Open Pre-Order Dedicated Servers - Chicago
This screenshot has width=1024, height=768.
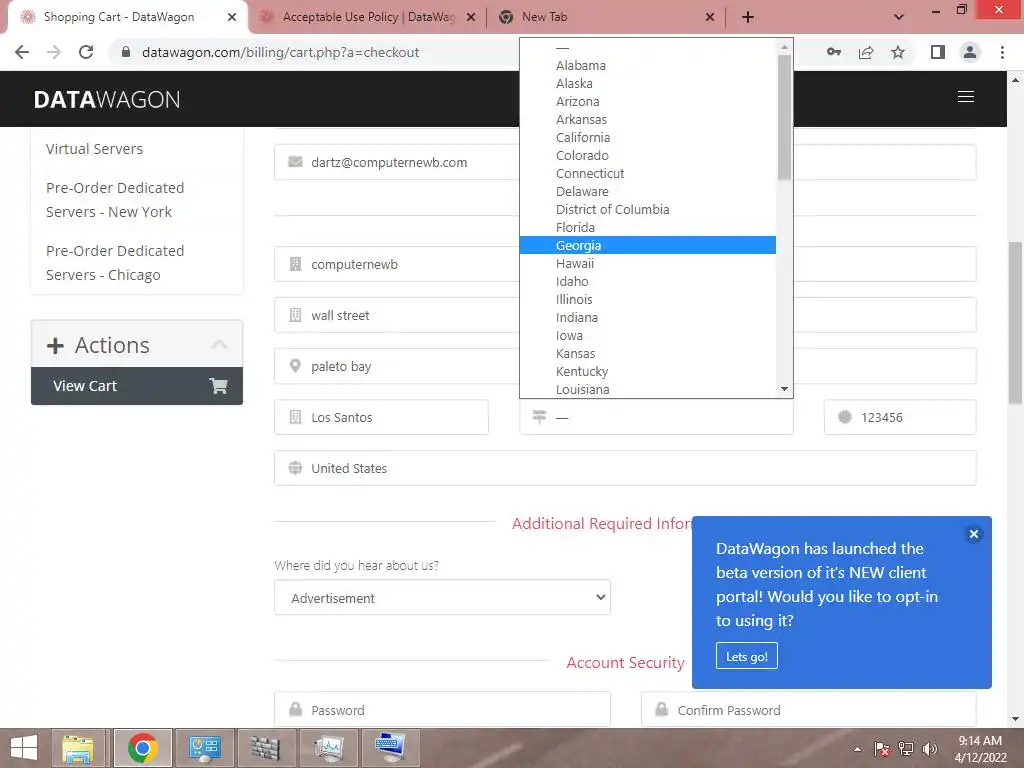[115, 263]
